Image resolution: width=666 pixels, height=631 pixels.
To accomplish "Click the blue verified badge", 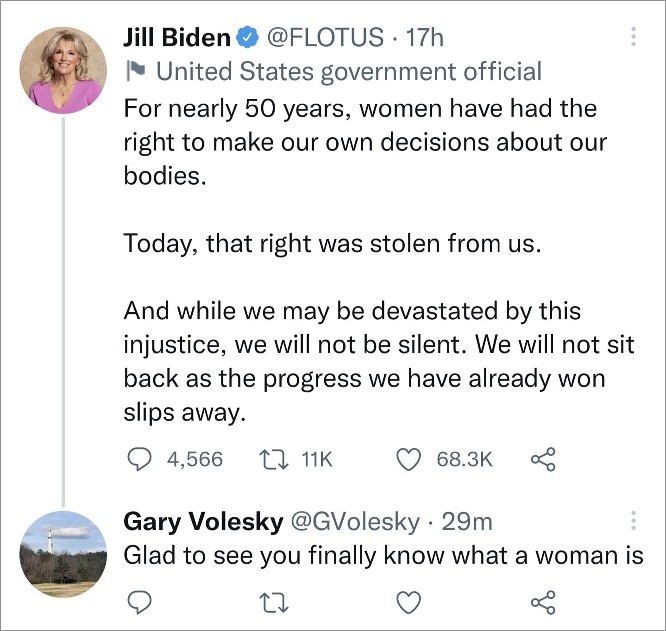I will tap(248, 38).
